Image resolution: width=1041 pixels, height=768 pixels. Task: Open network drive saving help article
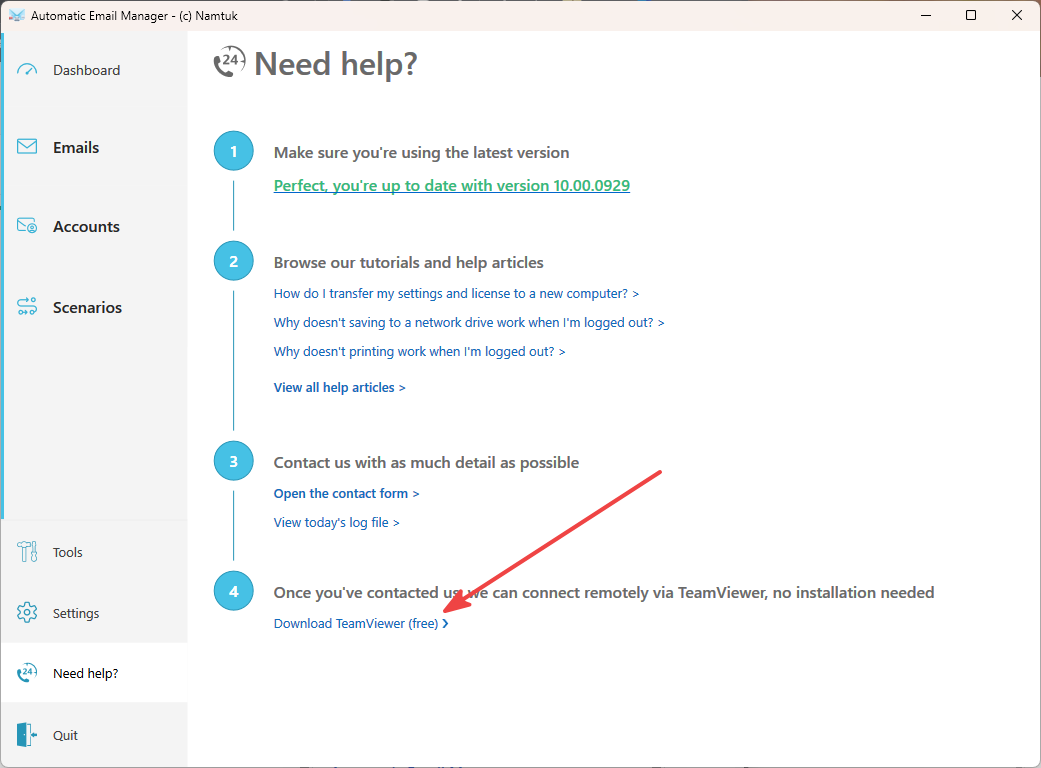[x=469, y=323]
